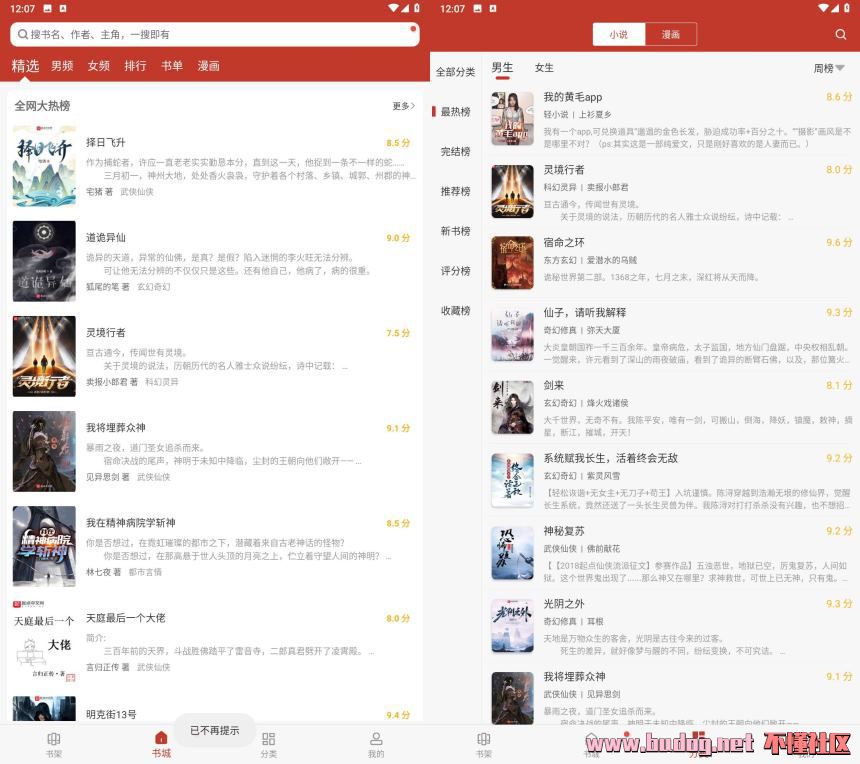Screen dimensions: 860x764
Task: Click the title 剑来
Action: click(553, 386)
